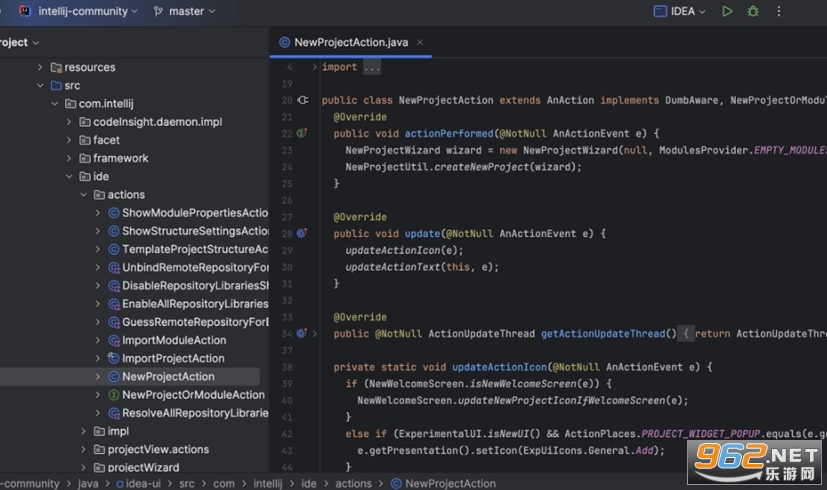Select ShowModulePropertiesAction class in tree
This screenshot has height=490, width=827.
195,213
